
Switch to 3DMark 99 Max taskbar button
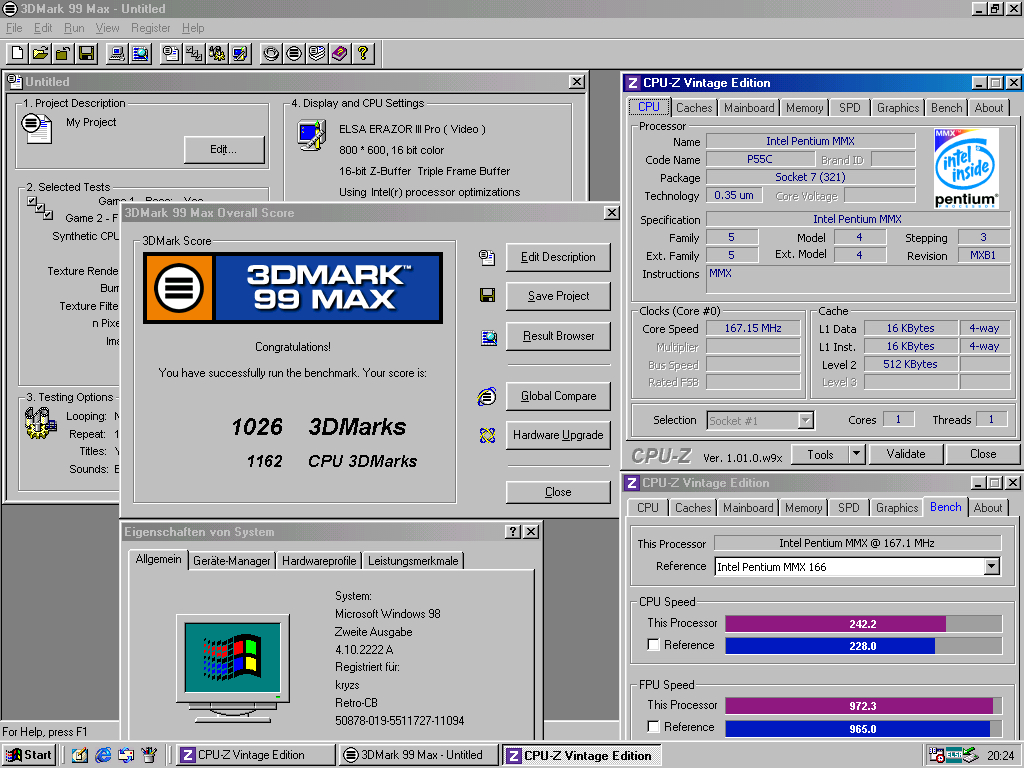click(418, 755)
